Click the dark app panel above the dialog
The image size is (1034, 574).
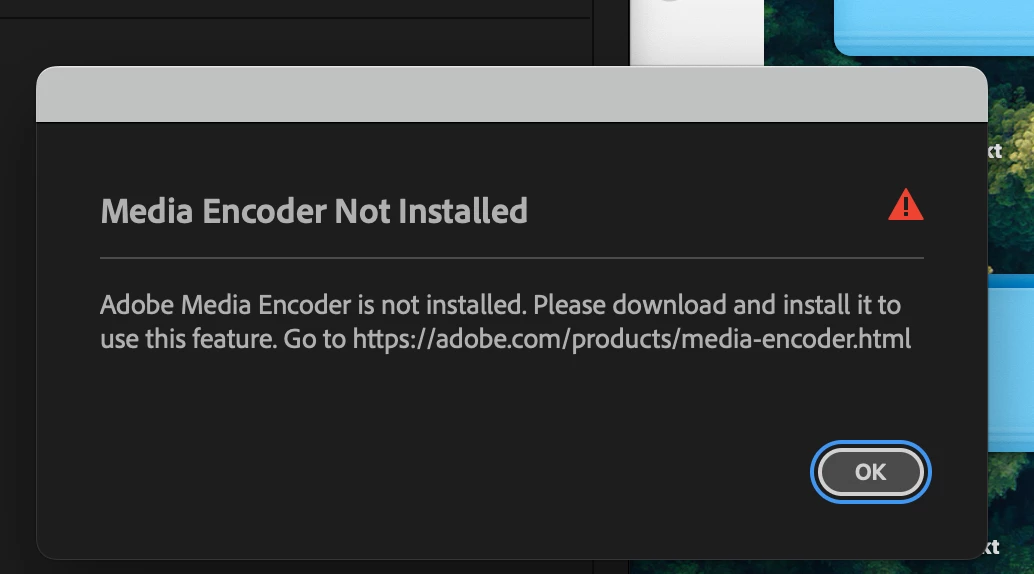pyautogui.click(x=297, y=40)
